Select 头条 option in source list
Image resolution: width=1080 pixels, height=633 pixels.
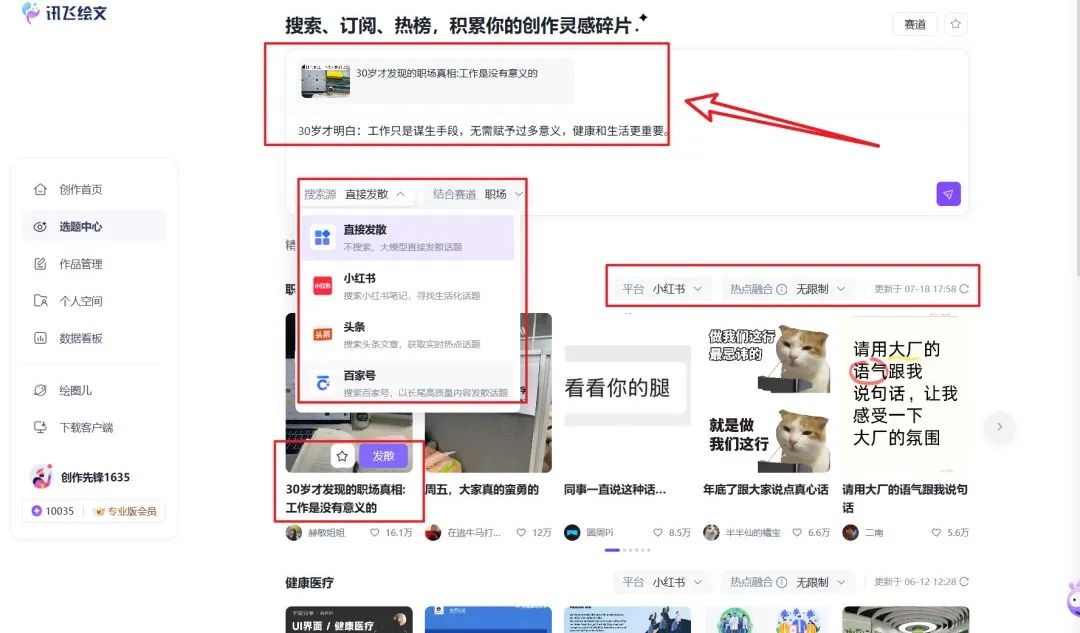[x=408, y=335]
